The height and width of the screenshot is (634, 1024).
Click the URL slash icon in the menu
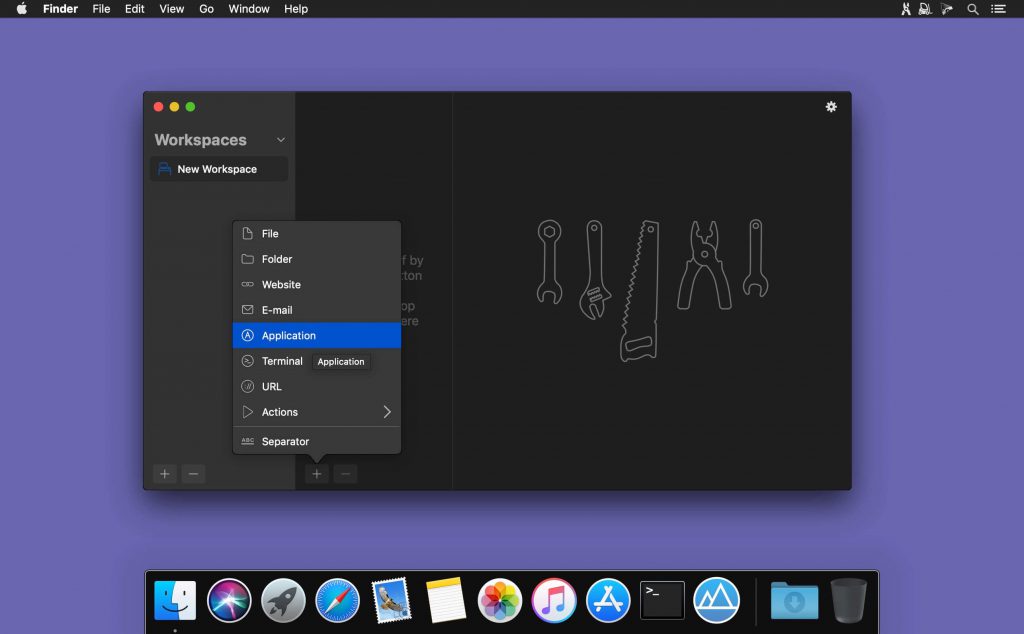[247, 386]
